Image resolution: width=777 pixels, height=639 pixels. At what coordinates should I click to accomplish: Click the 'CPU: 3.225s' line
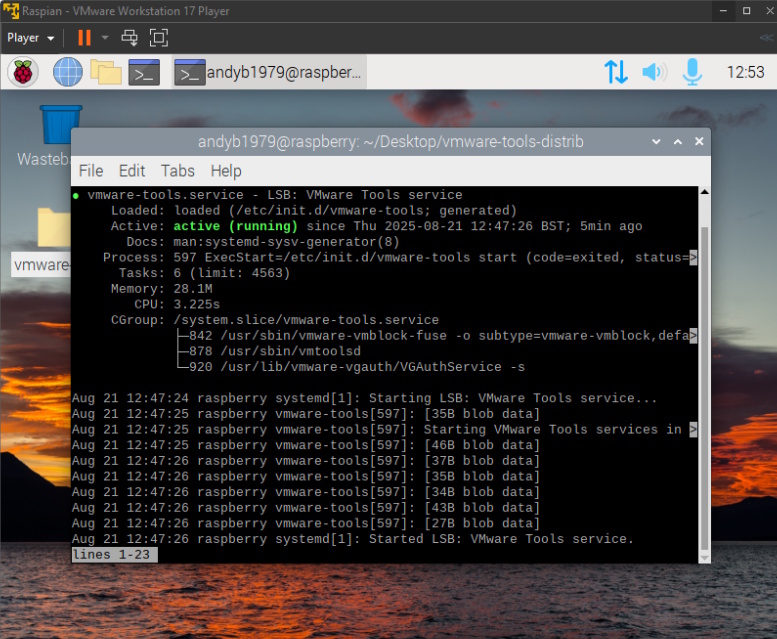pos(177,304)
